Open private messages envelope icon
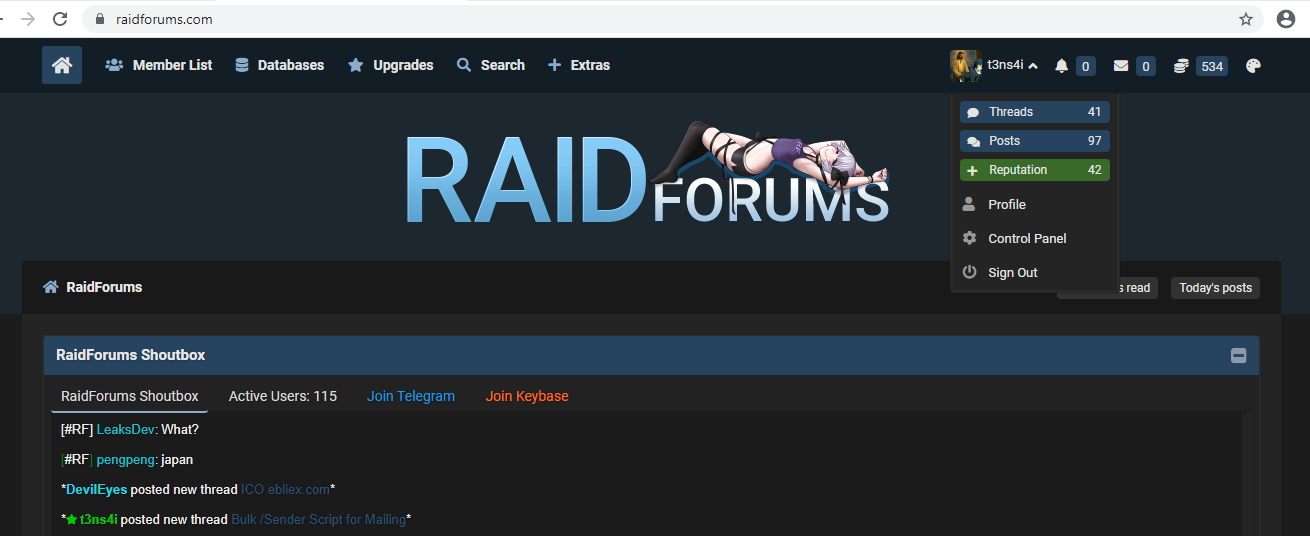Image resolution: width=1310 pixels, height=536 pixels. pyautogui.click(x=1121, y=66)
